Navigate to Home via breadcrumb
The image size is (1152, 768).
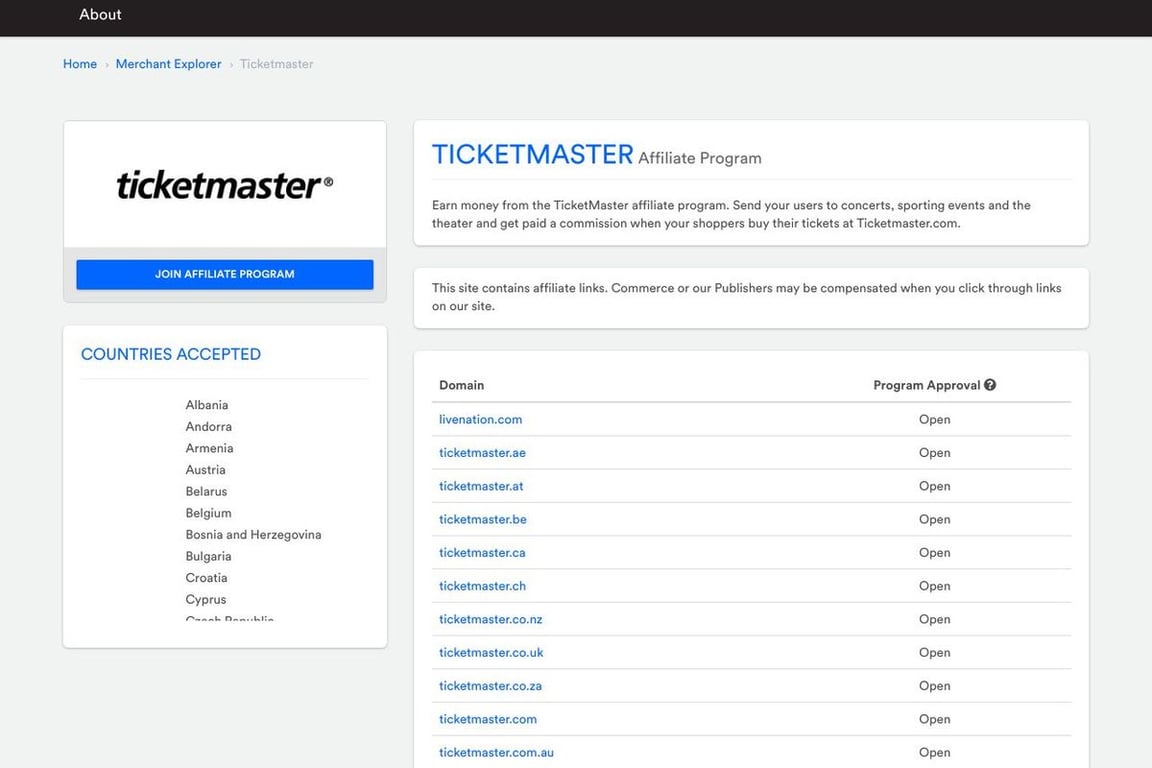click(79, 63)
